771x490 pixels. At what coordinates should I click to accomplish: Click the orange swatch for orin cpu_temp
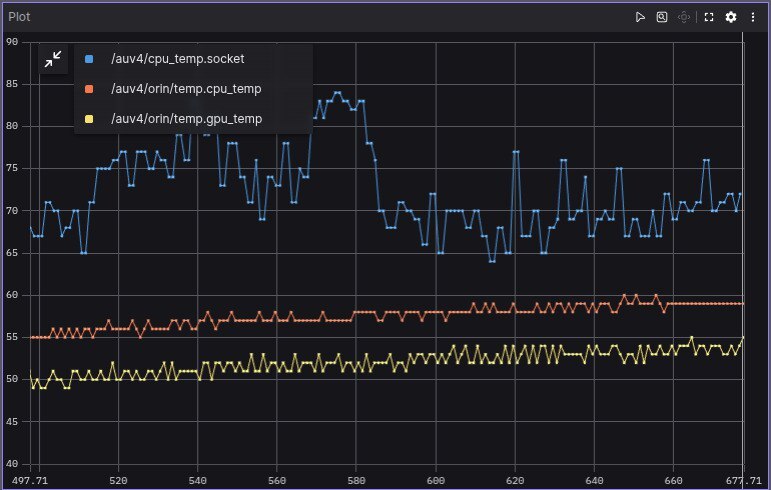click(x=89, y=89)
